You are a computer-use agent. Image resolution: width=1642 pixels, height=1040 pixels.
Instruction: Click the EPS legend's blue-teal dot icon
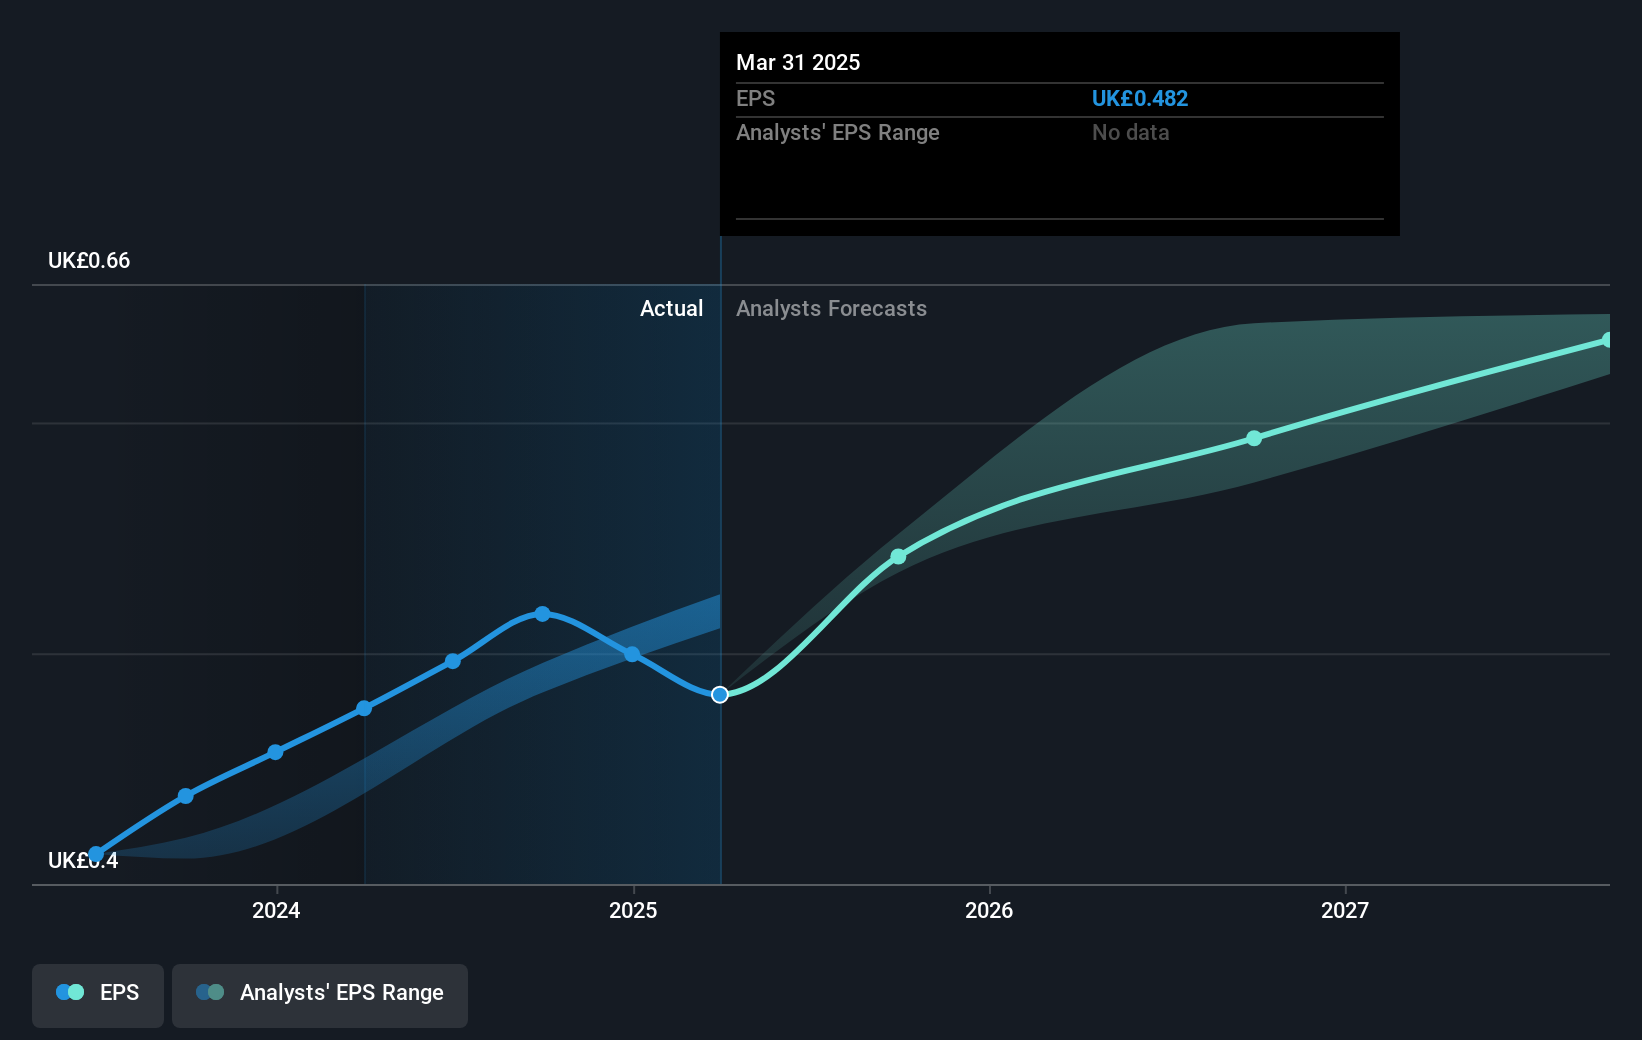coord(70,993)
